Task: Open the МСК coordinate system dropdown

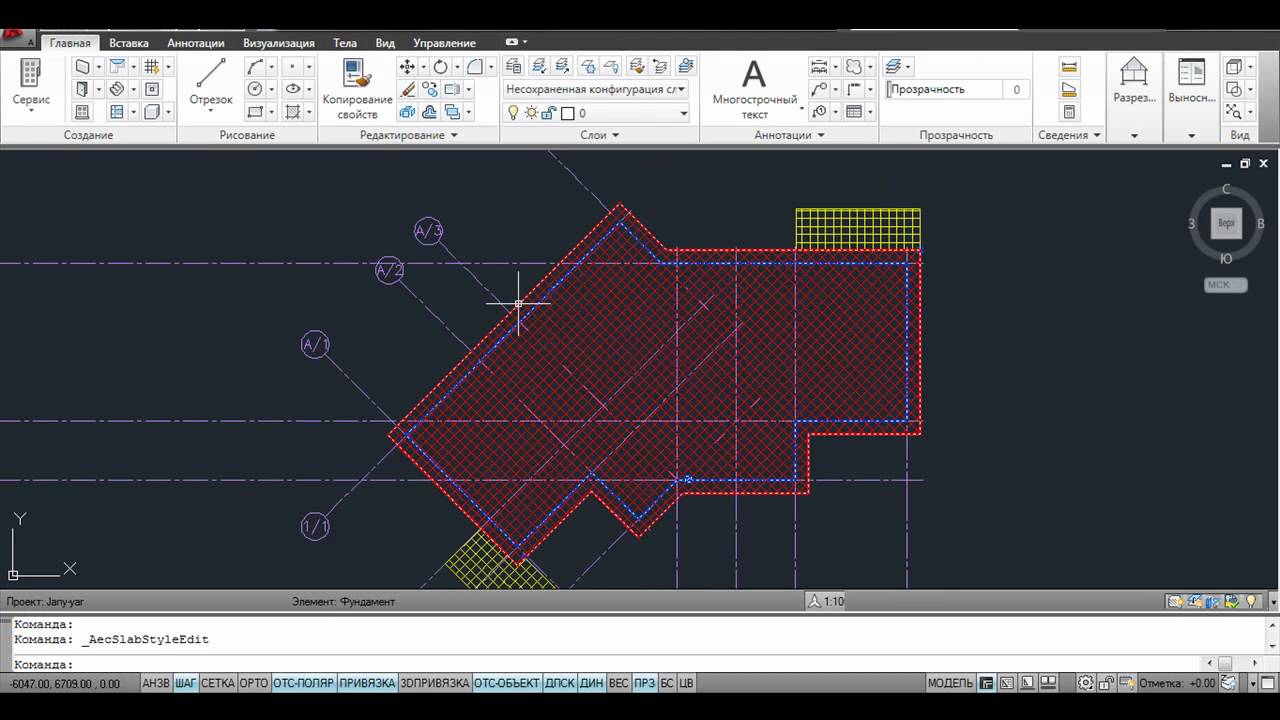Action: 1226,285
